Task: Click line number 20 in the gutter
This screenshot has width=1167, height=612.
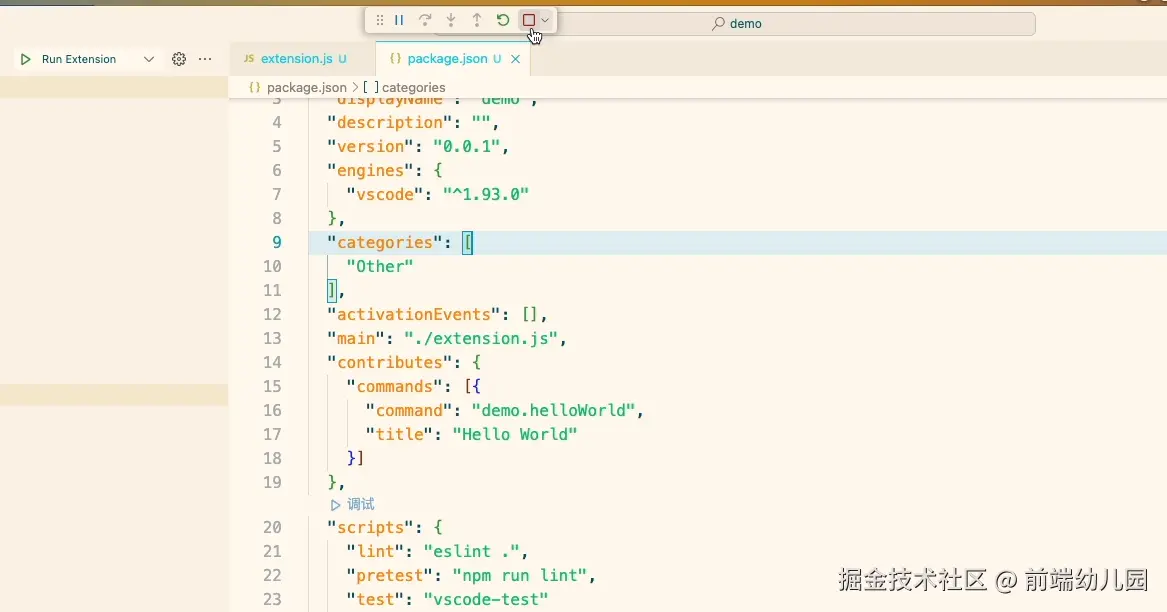Action: 272,527
